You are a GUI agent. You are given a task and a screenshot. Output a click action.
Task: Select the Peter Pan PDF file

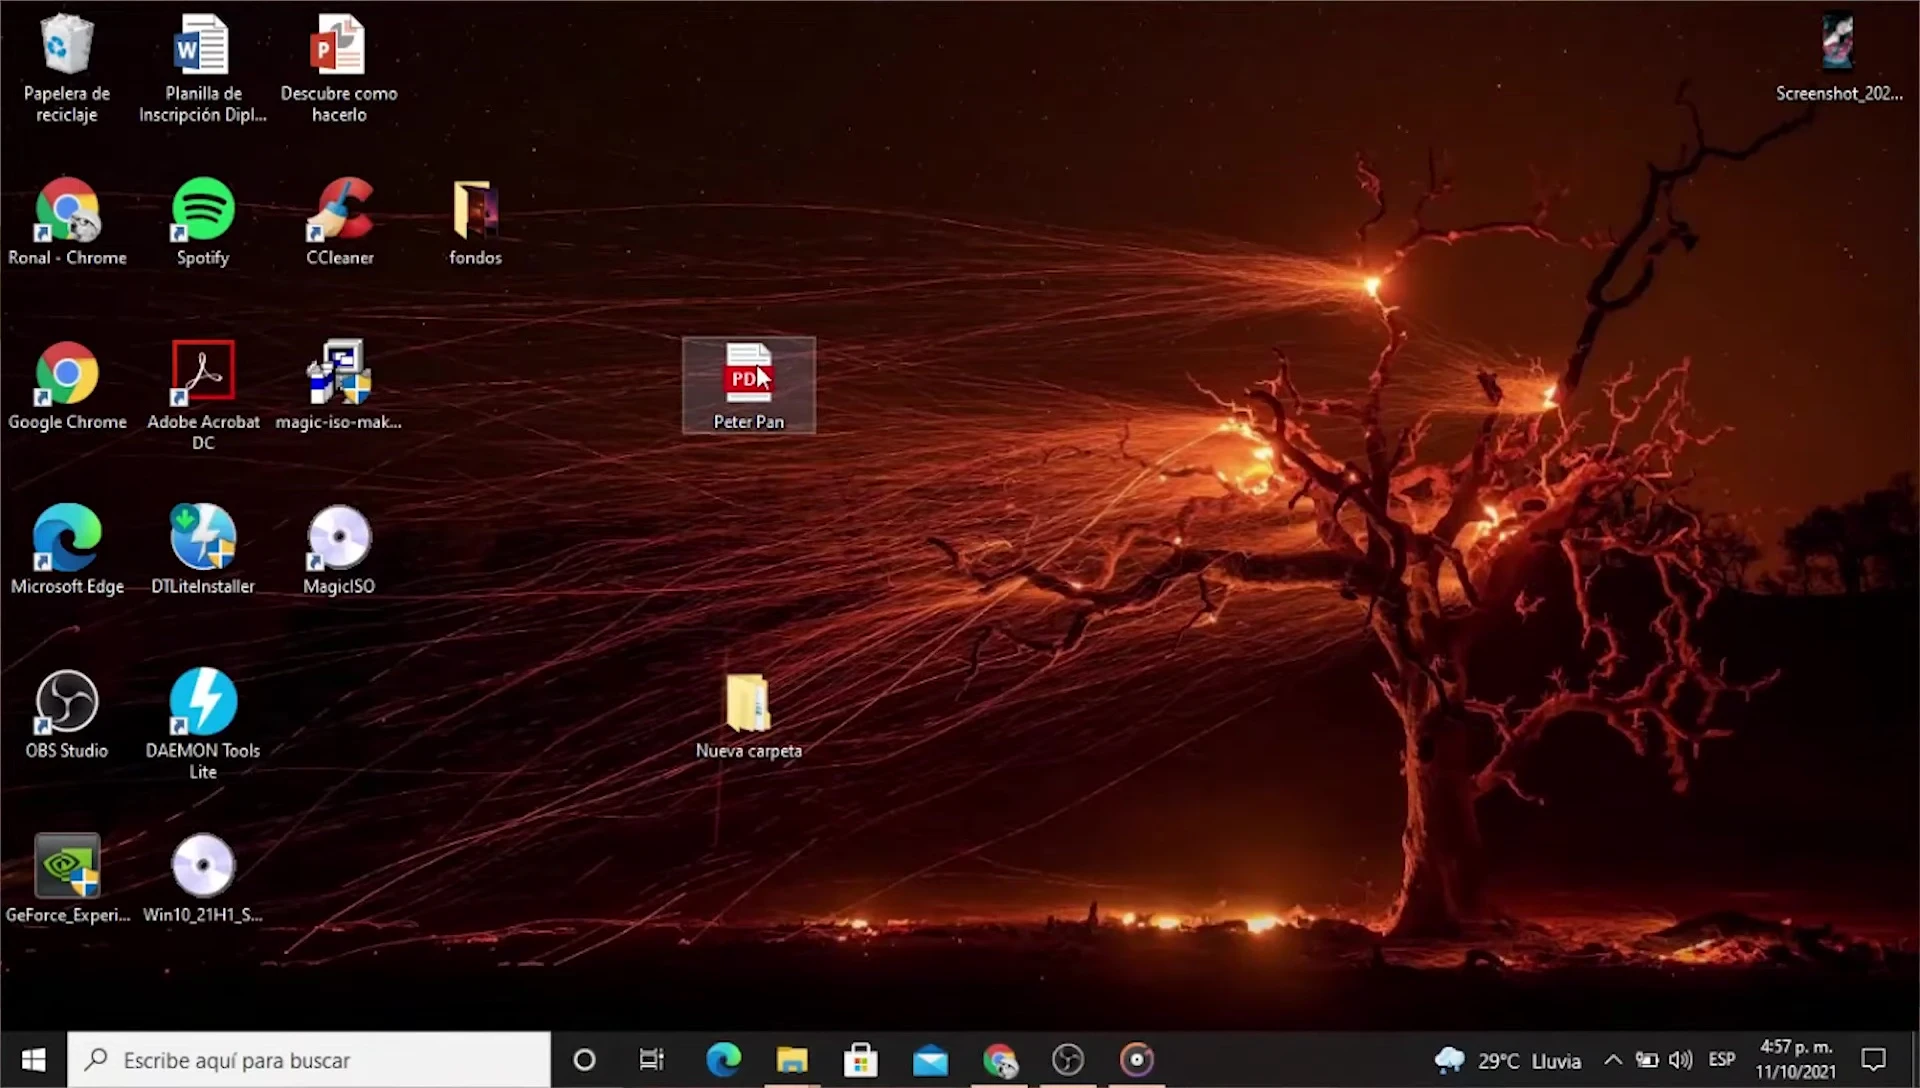[x=749, y=386]
